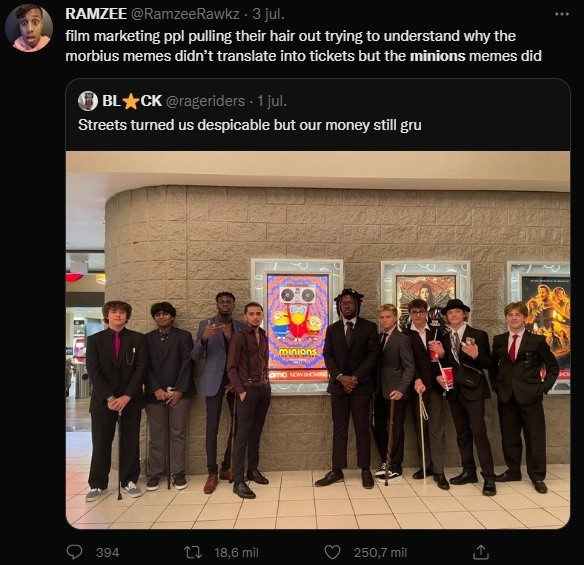Click the quoted tweet's small avatar
The height and width of the screenshot is (565, 584).
coord(88,101)
